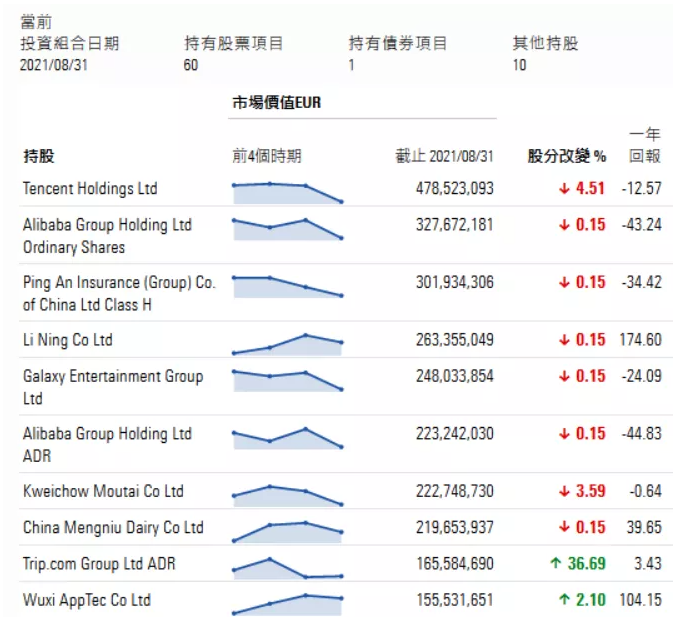This screenshot has width=675, height=624.
Task: Select one-year return -0.64
Action: (x=645, y=491)
